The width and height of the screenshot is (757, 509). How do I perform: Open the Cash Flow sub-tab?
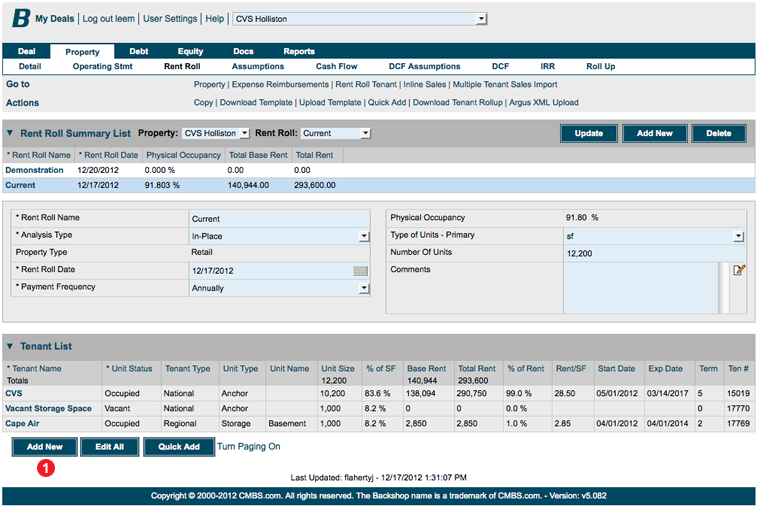[336, 67]
